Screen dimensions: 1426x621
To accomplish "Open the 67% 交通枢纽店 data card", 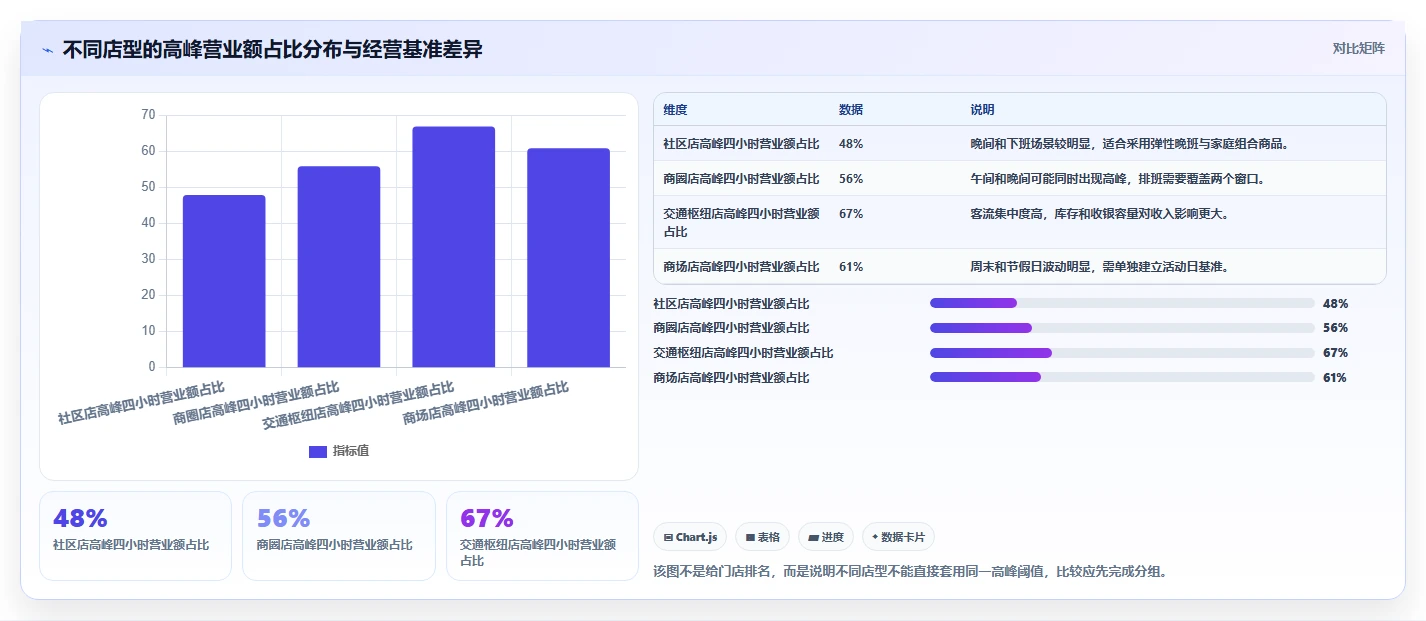I will coord(542,536).
